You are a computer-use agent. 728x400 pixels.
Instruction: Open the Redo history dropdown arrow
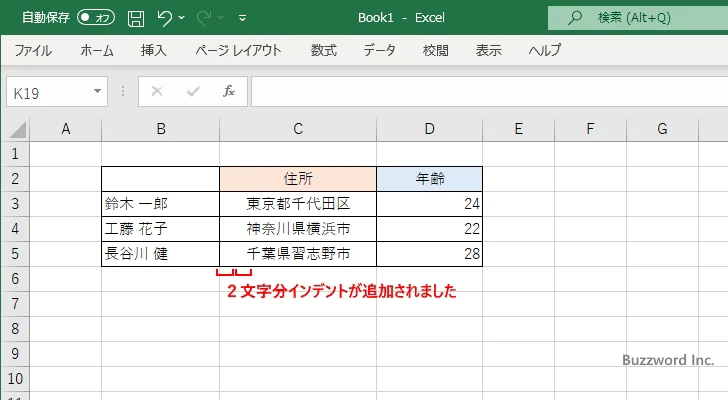pyautogui.click(x=221, y=18)
